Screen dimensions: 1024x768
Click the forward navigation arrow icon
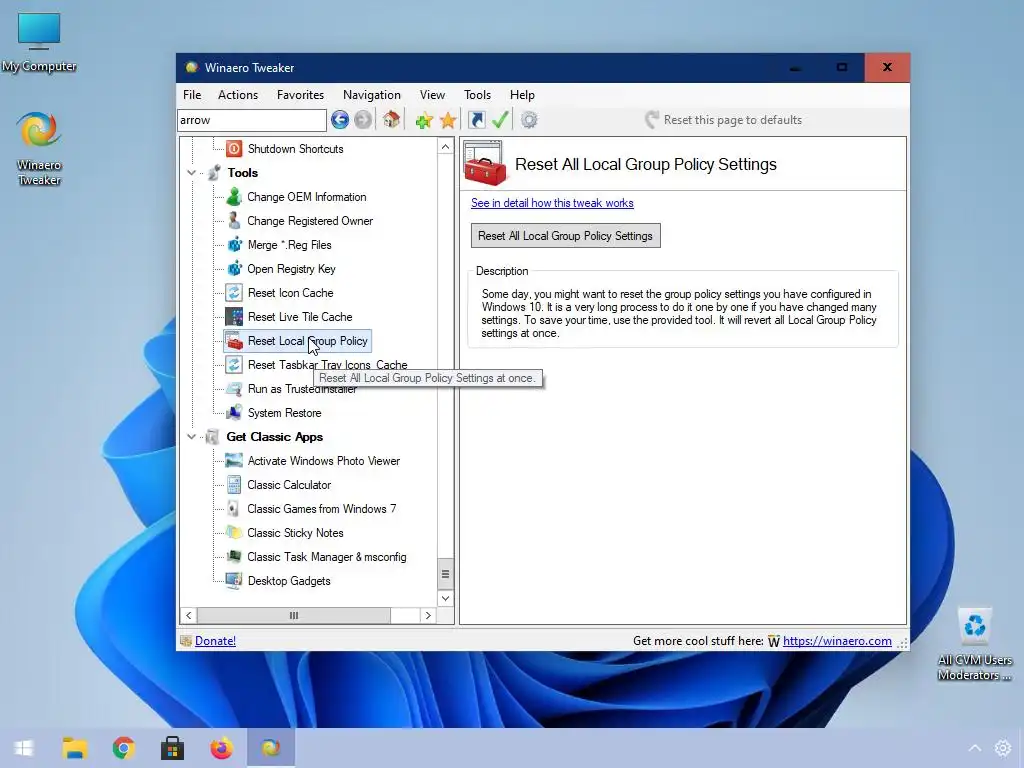point(363,120)
